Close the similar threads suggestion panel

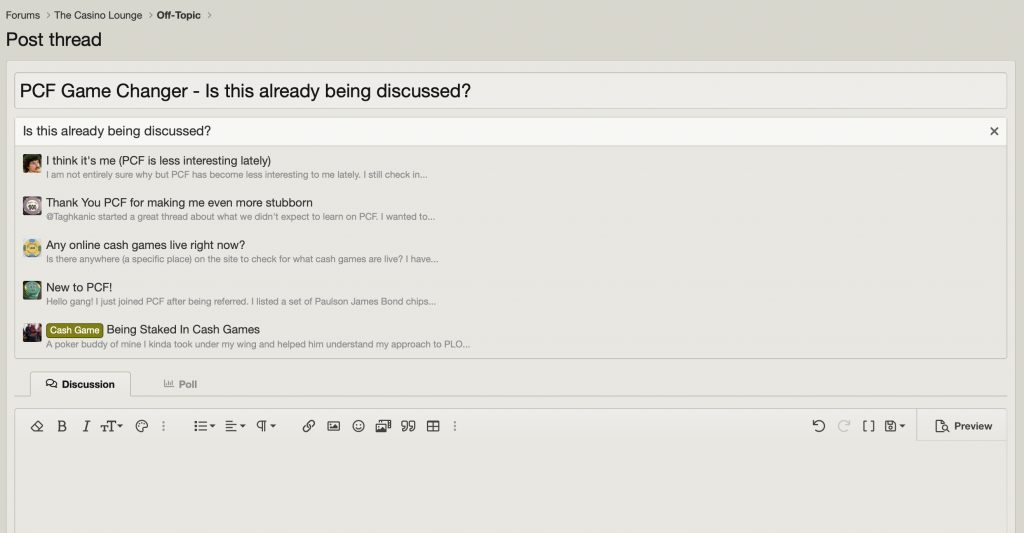pos(994,131)
